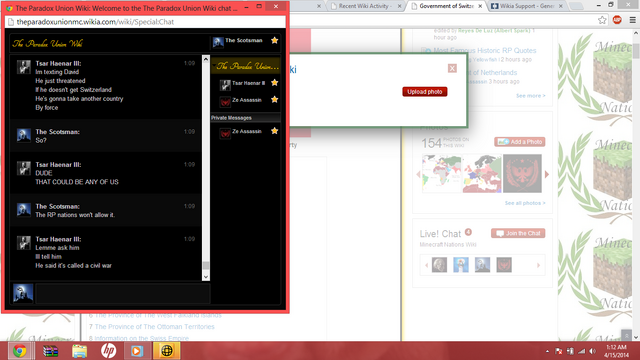Viewport: 640px width, 360px height.
Task: Open The Scotsman profile avatar in chat header
Action: [x=218, y=41]
